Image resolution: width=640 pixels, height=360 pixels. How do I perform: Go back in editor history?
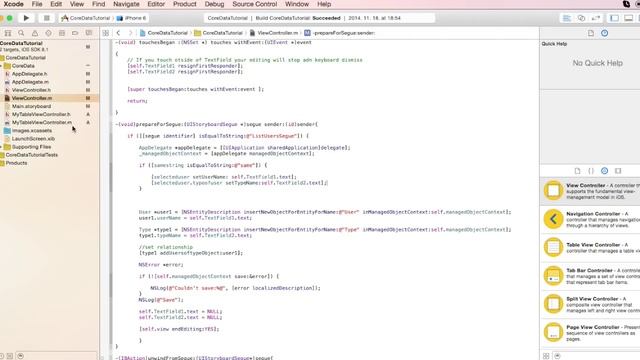coord(118,33)
